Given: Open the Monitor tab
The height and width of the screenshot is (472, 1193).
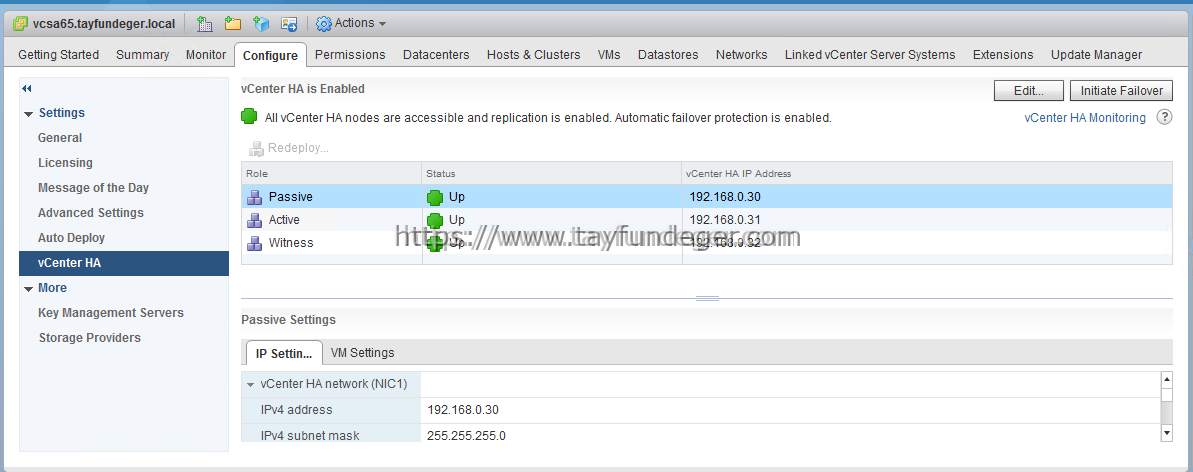Looking at the screenshot, I should (205, 55).
